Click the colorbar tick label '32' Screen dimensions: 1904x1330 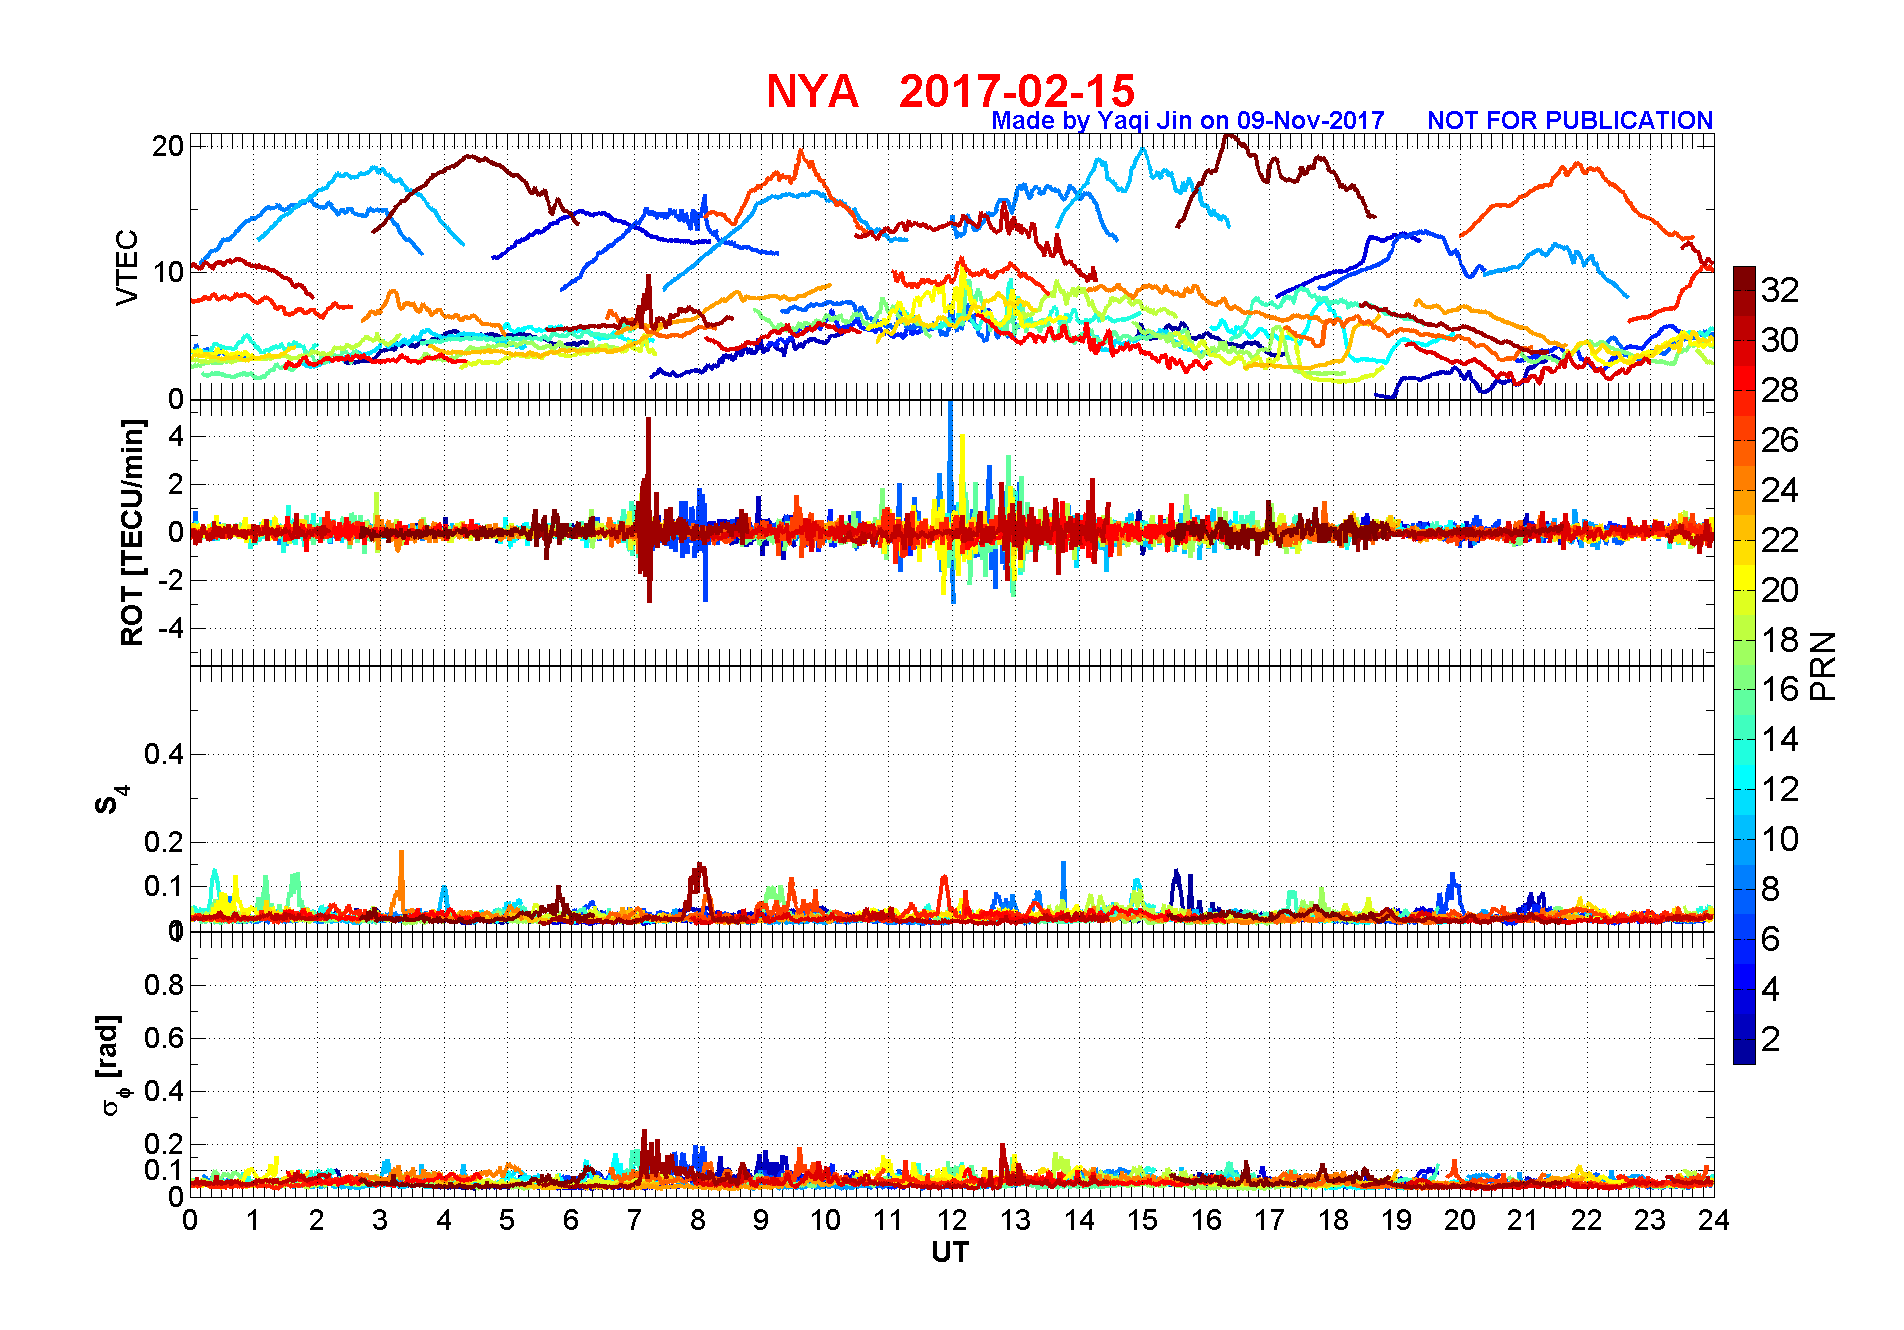(1780, 291)
